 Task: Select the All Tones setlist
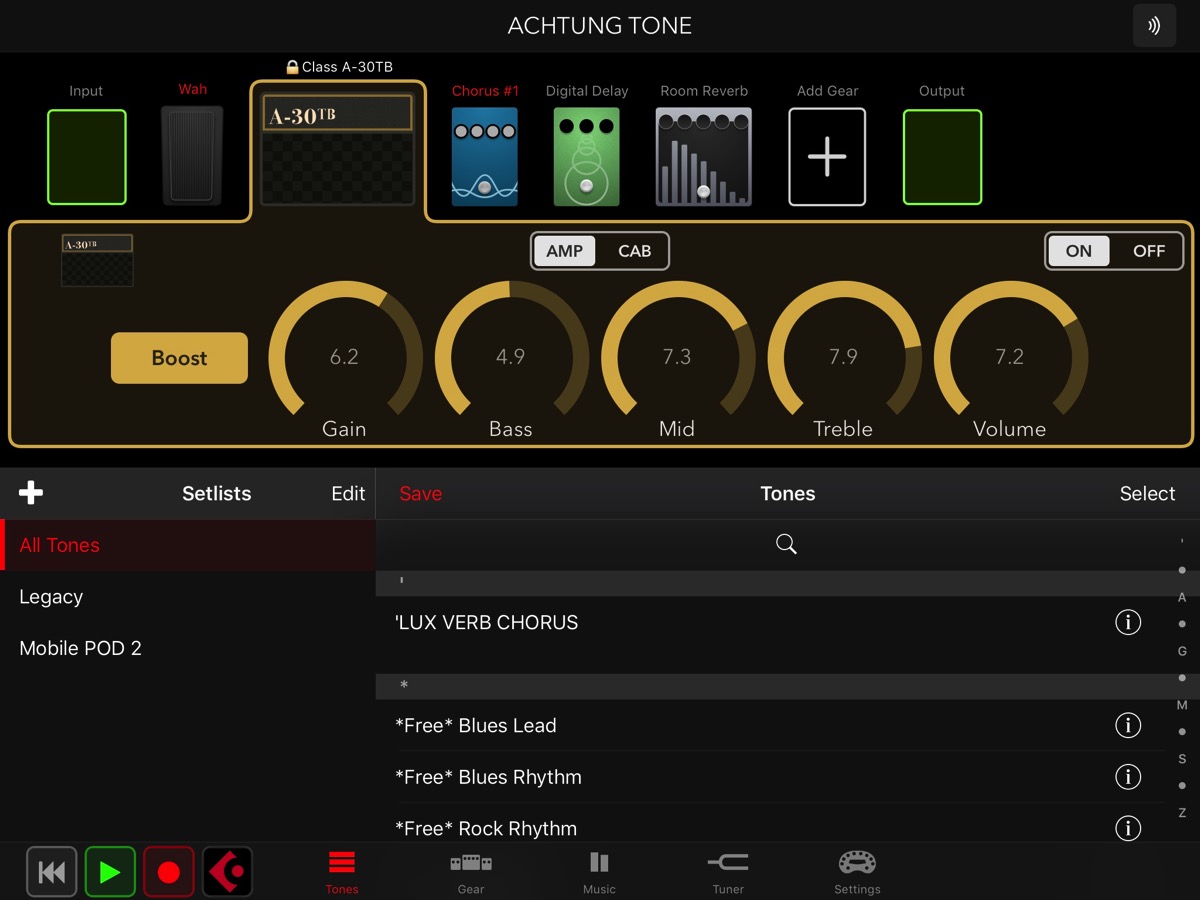point(188,545)
